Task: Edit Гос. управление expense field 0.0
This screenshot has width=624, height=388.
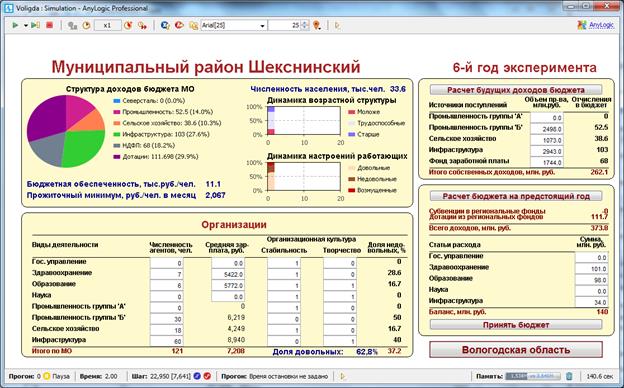Action: tap(591, 257)
